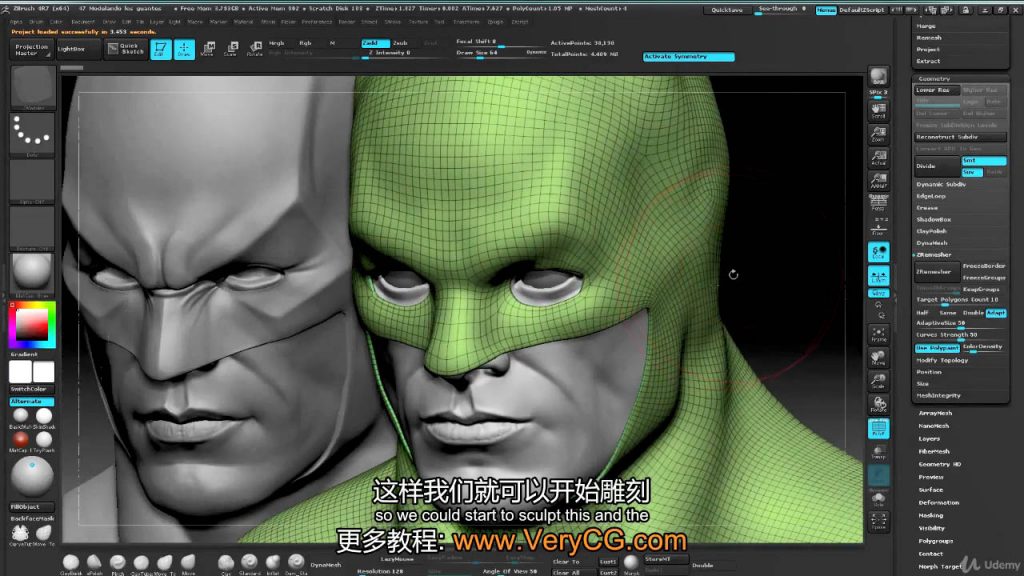The width and height of the screenshot is (1024, 576).
Task: Open Quick Sketch
Action: point(125,49)
